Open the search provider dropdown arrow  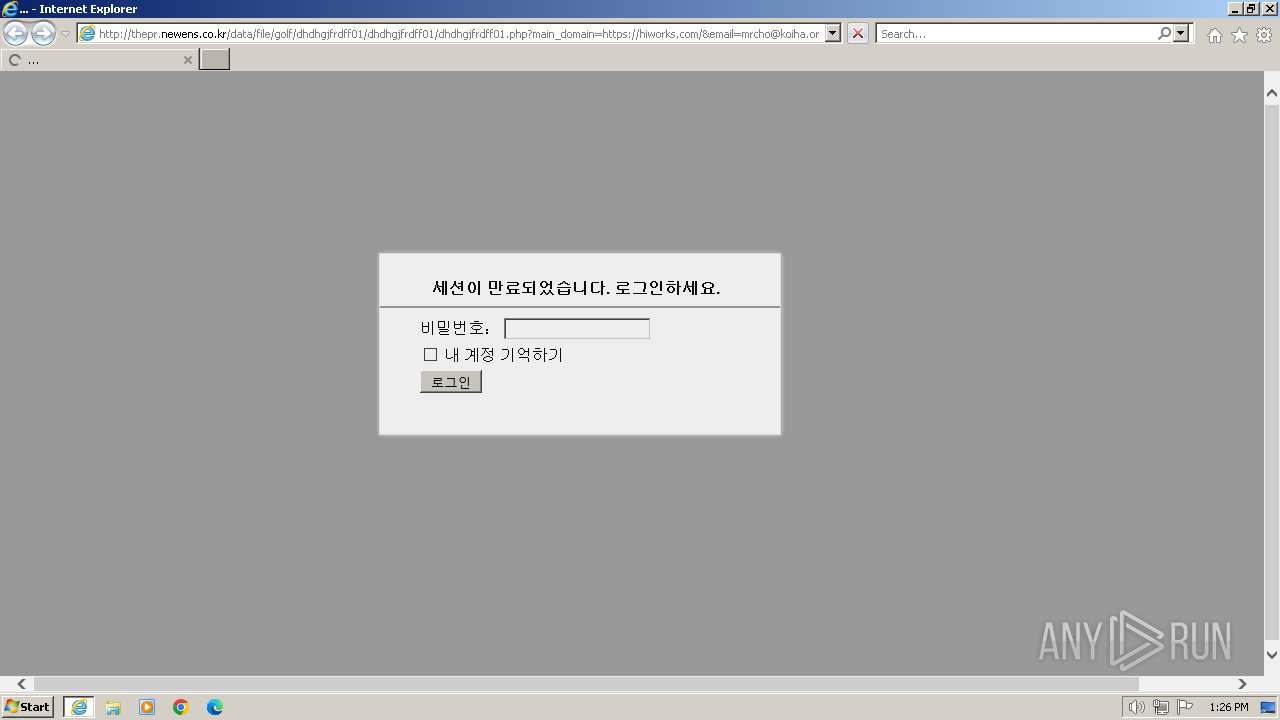pos(1182,33)
